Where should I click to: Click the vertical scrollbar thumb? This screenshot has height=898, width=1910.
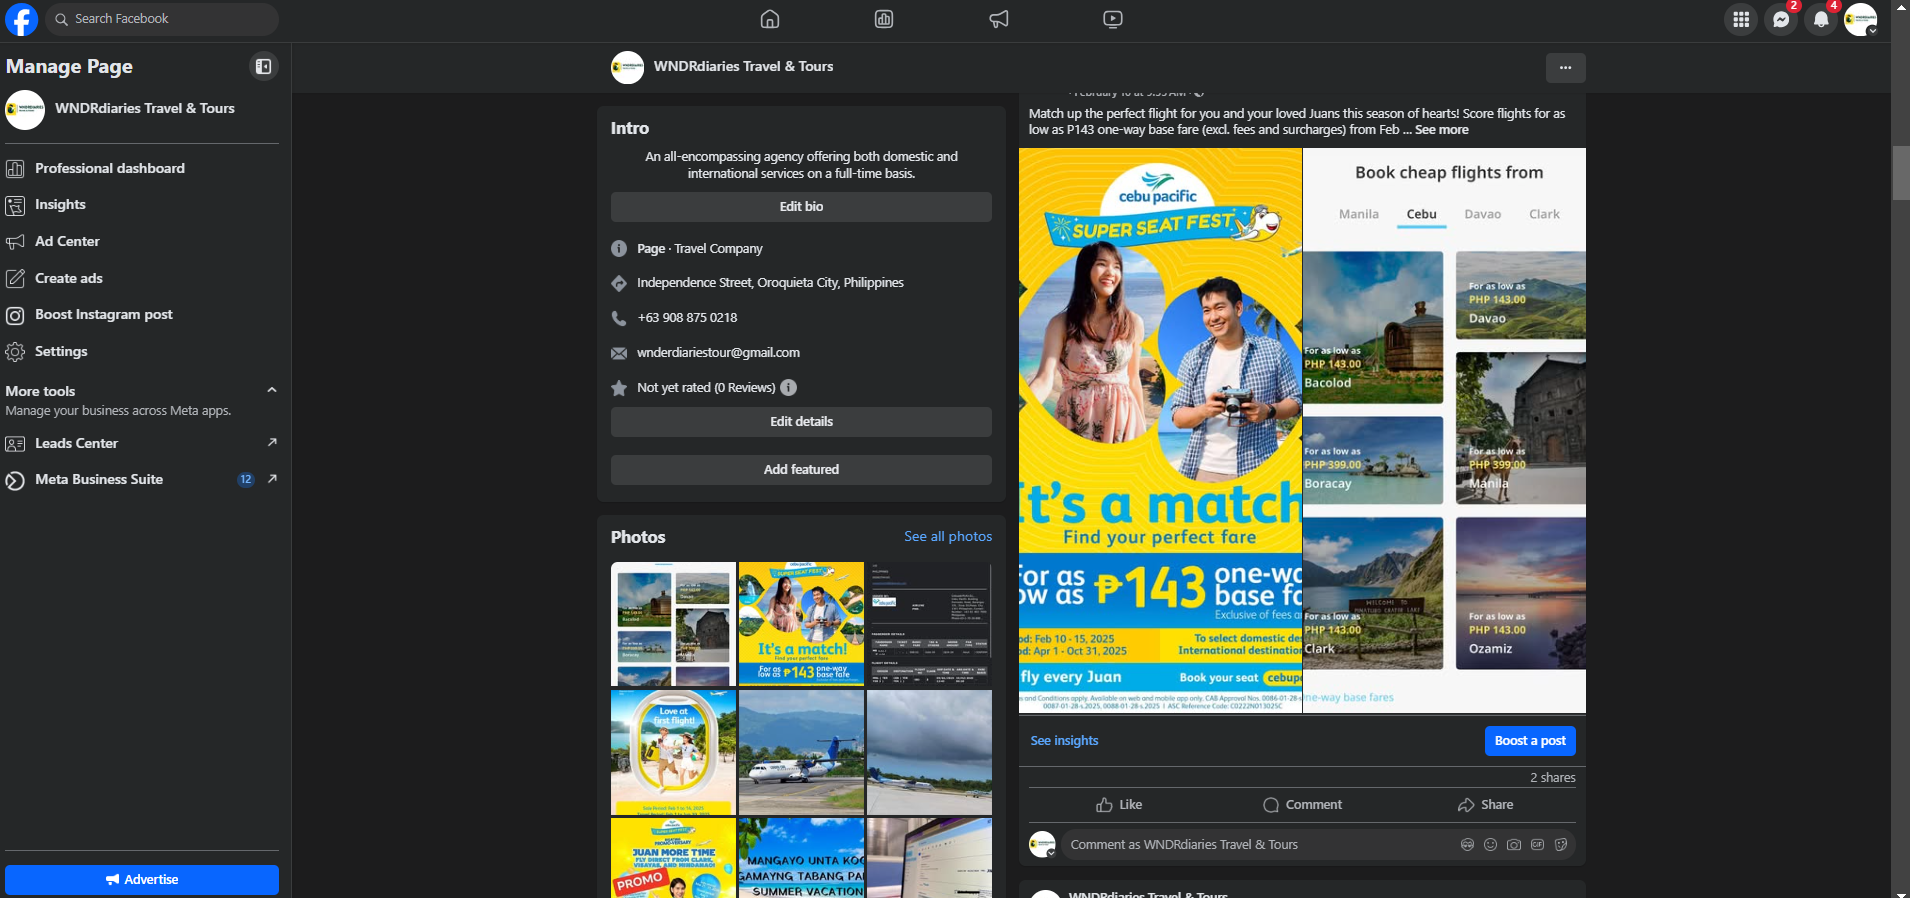pos(1901,173)
